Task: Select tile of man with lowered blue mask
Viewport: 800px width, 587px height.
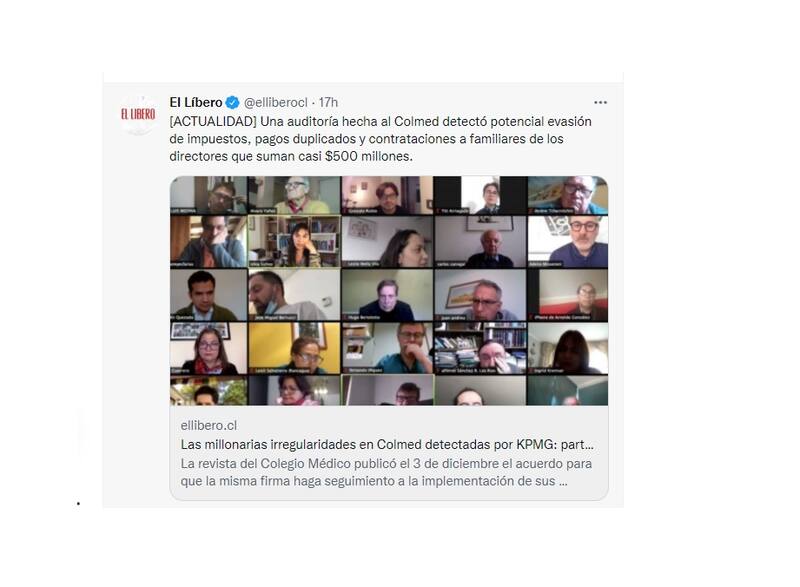Action: click(294, 295)
